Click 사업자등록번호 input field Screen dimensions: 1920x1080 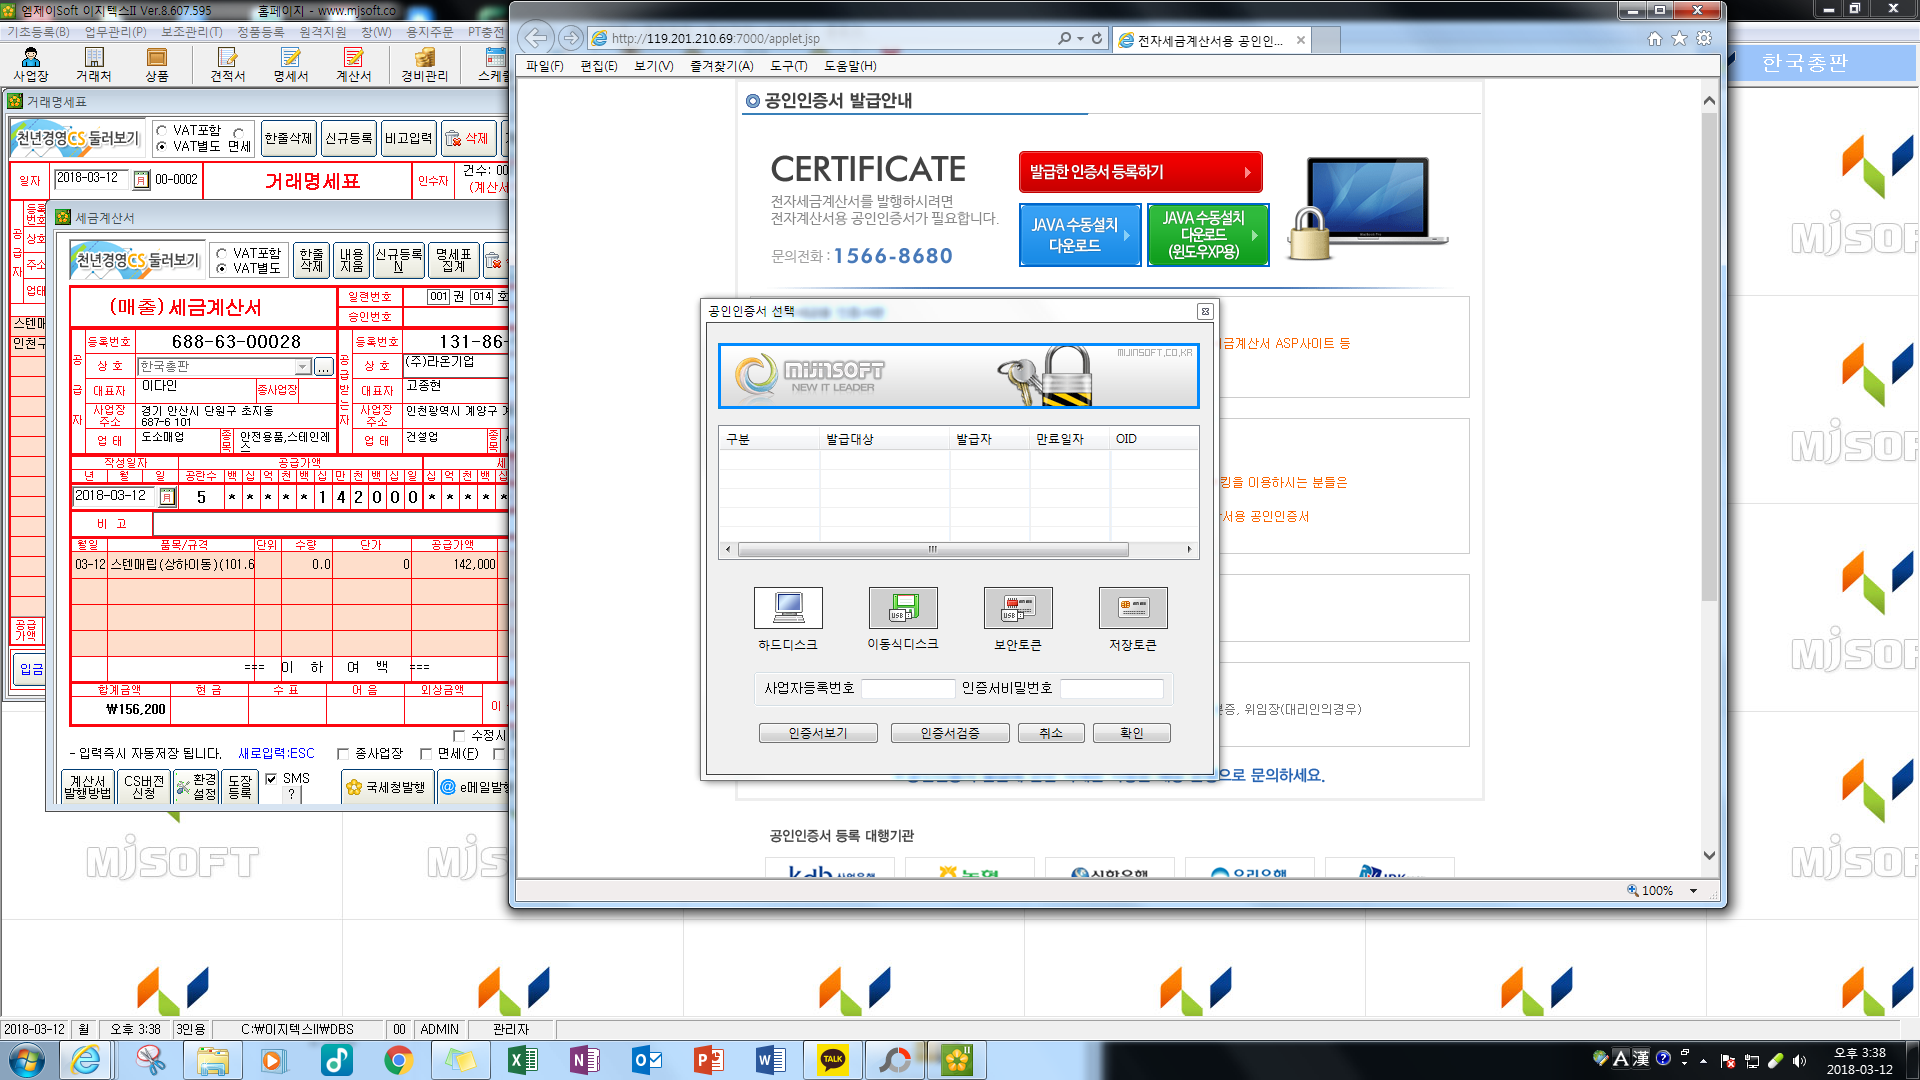coord(908,688)
